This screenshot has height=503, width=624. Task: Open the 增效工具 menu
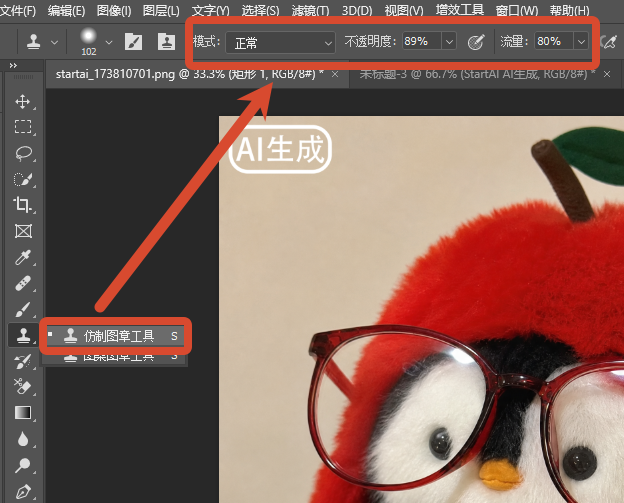(x=460, y=10)
